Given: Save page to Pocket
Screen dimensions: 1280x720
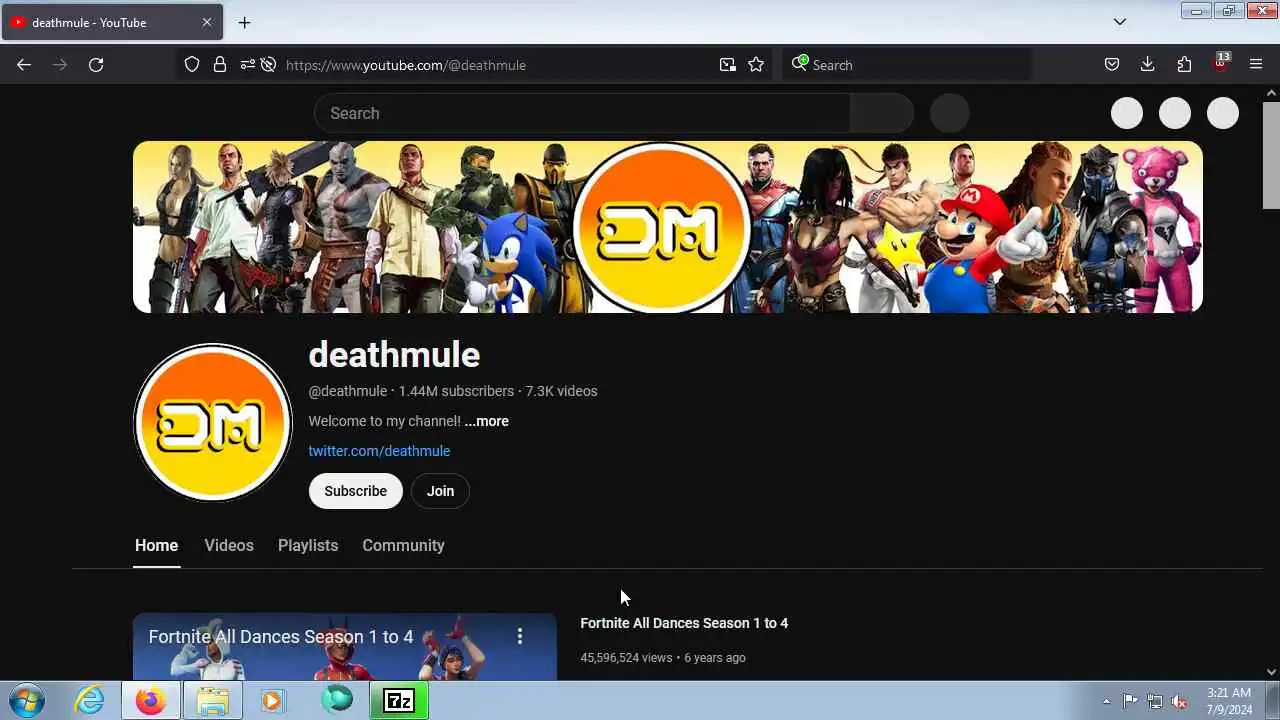Looking at the screenshot, I should 1112,65.
